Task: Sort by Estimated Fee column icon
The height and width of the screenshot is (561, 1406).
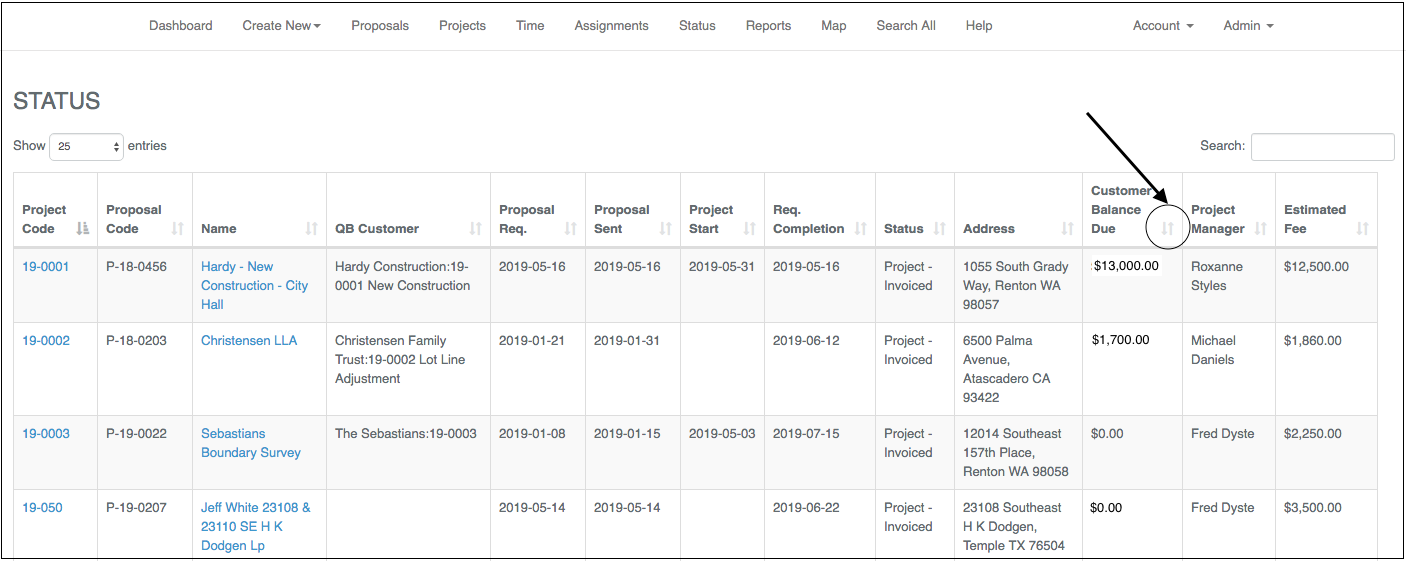Action: pos(1363,229)
